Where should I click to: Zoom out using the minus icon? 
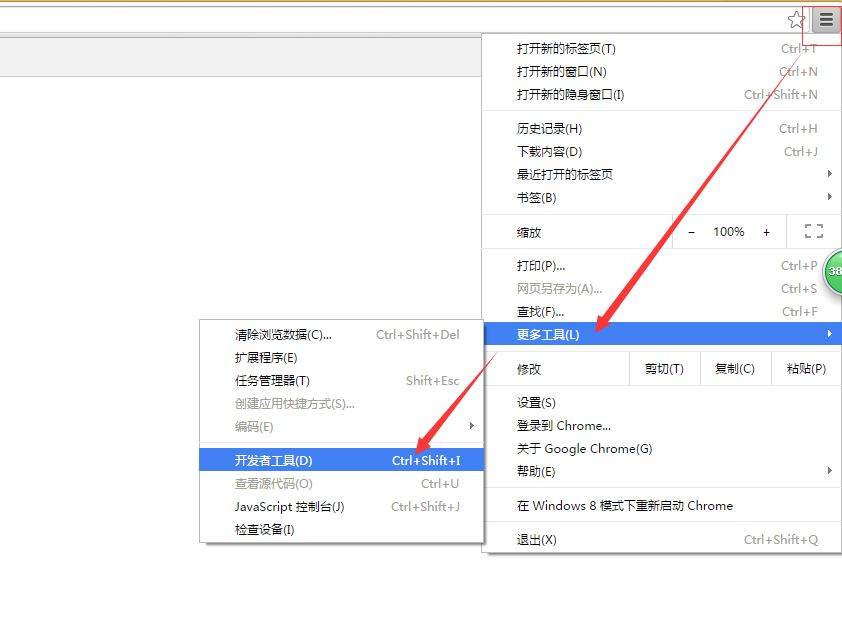(x=691, y=231)
